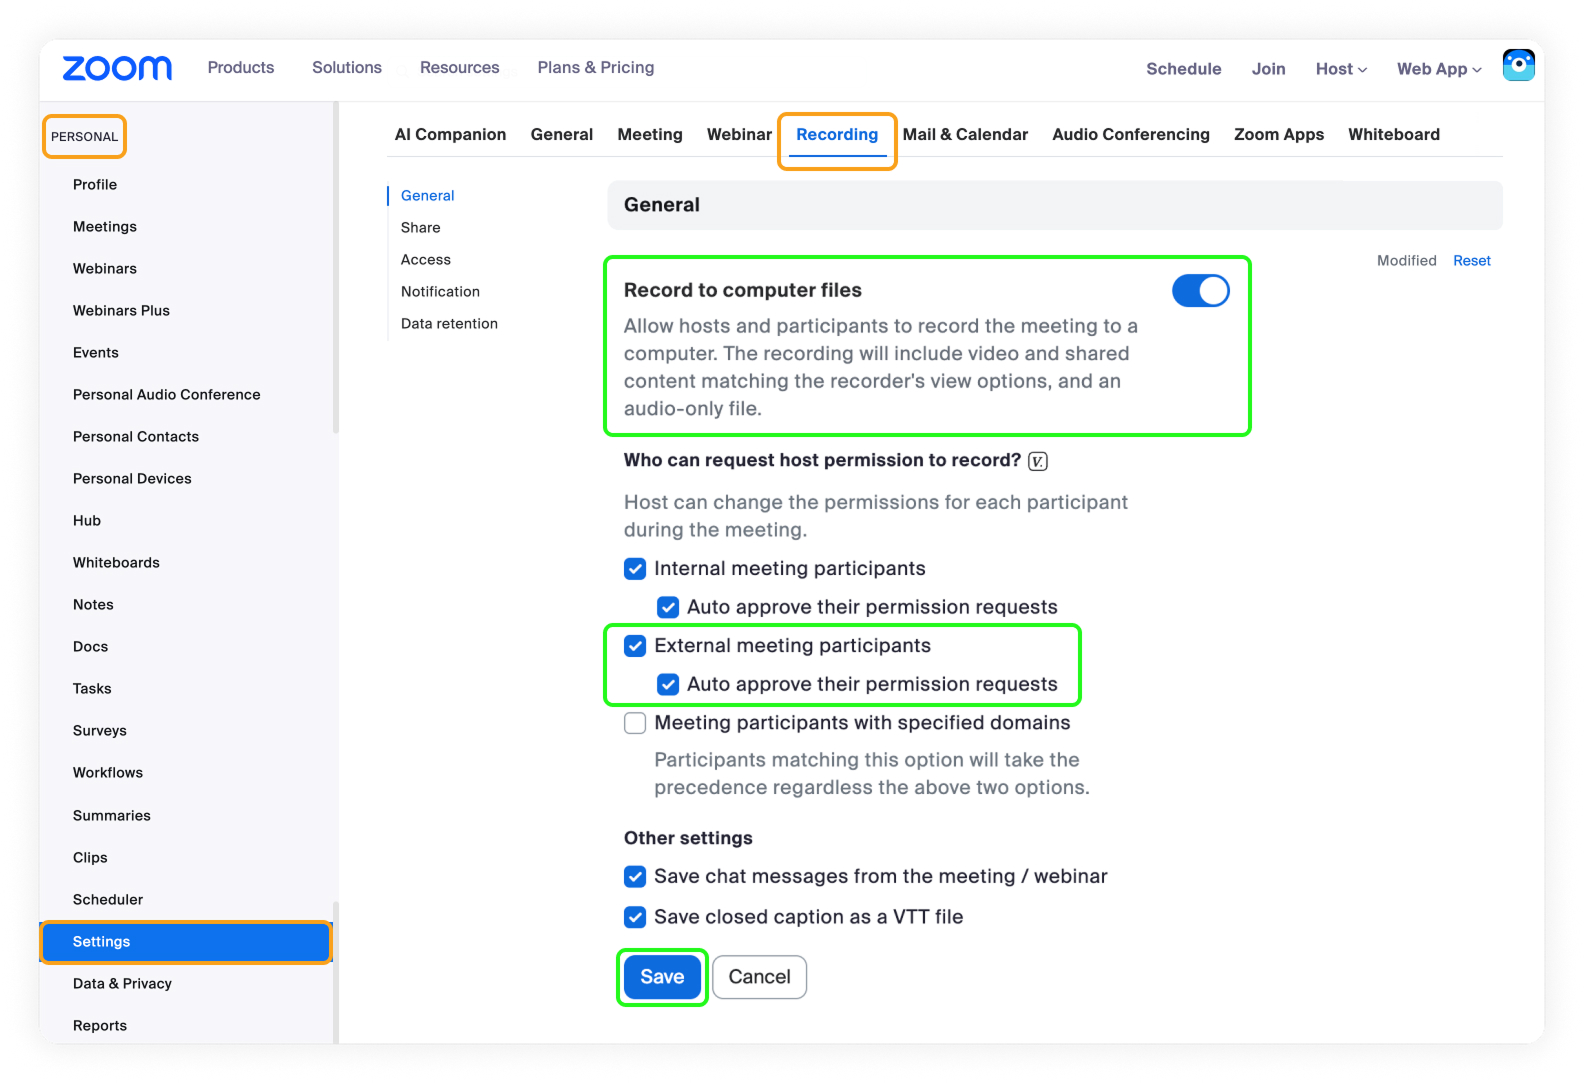Click the Zoom logo
This screenshot has height=1083, width=1584.
[117, 68]
